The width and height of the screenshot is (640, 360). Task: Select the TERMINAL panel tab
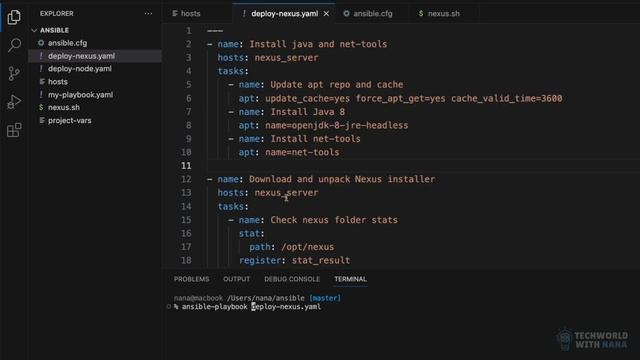point(350,279)
